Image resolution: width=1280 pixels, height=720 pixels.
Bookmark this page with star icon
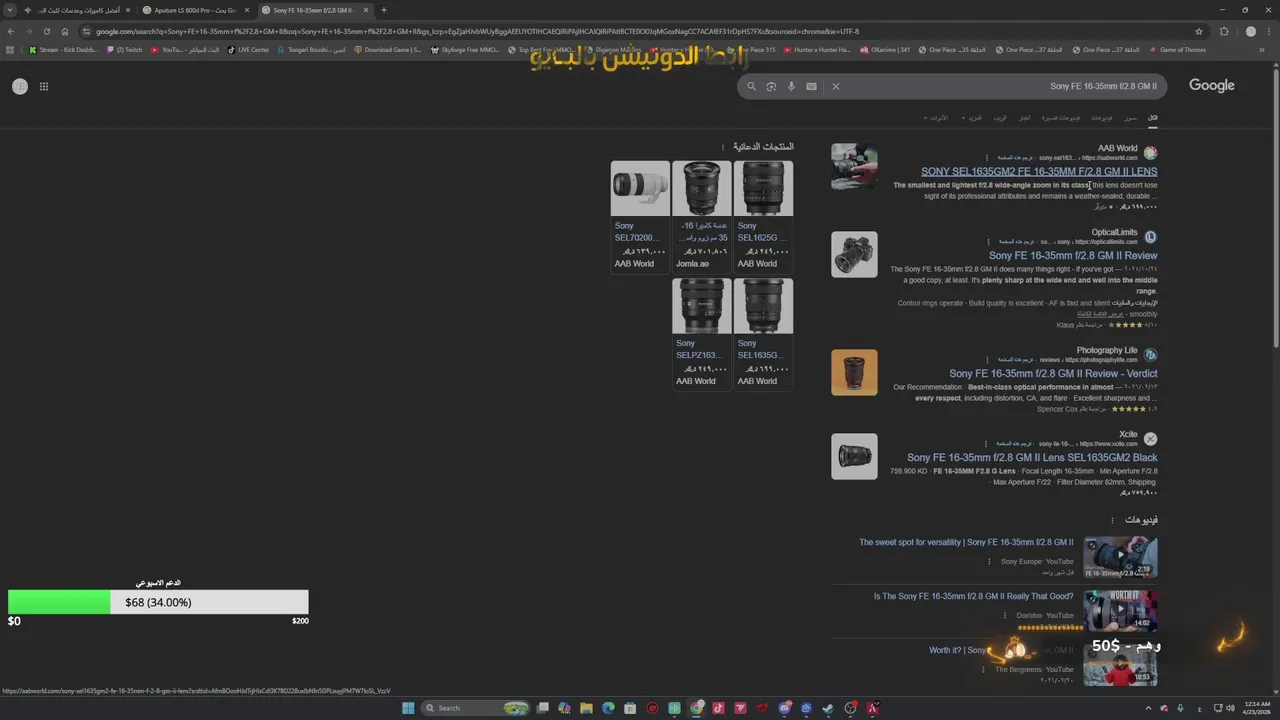1199,31
